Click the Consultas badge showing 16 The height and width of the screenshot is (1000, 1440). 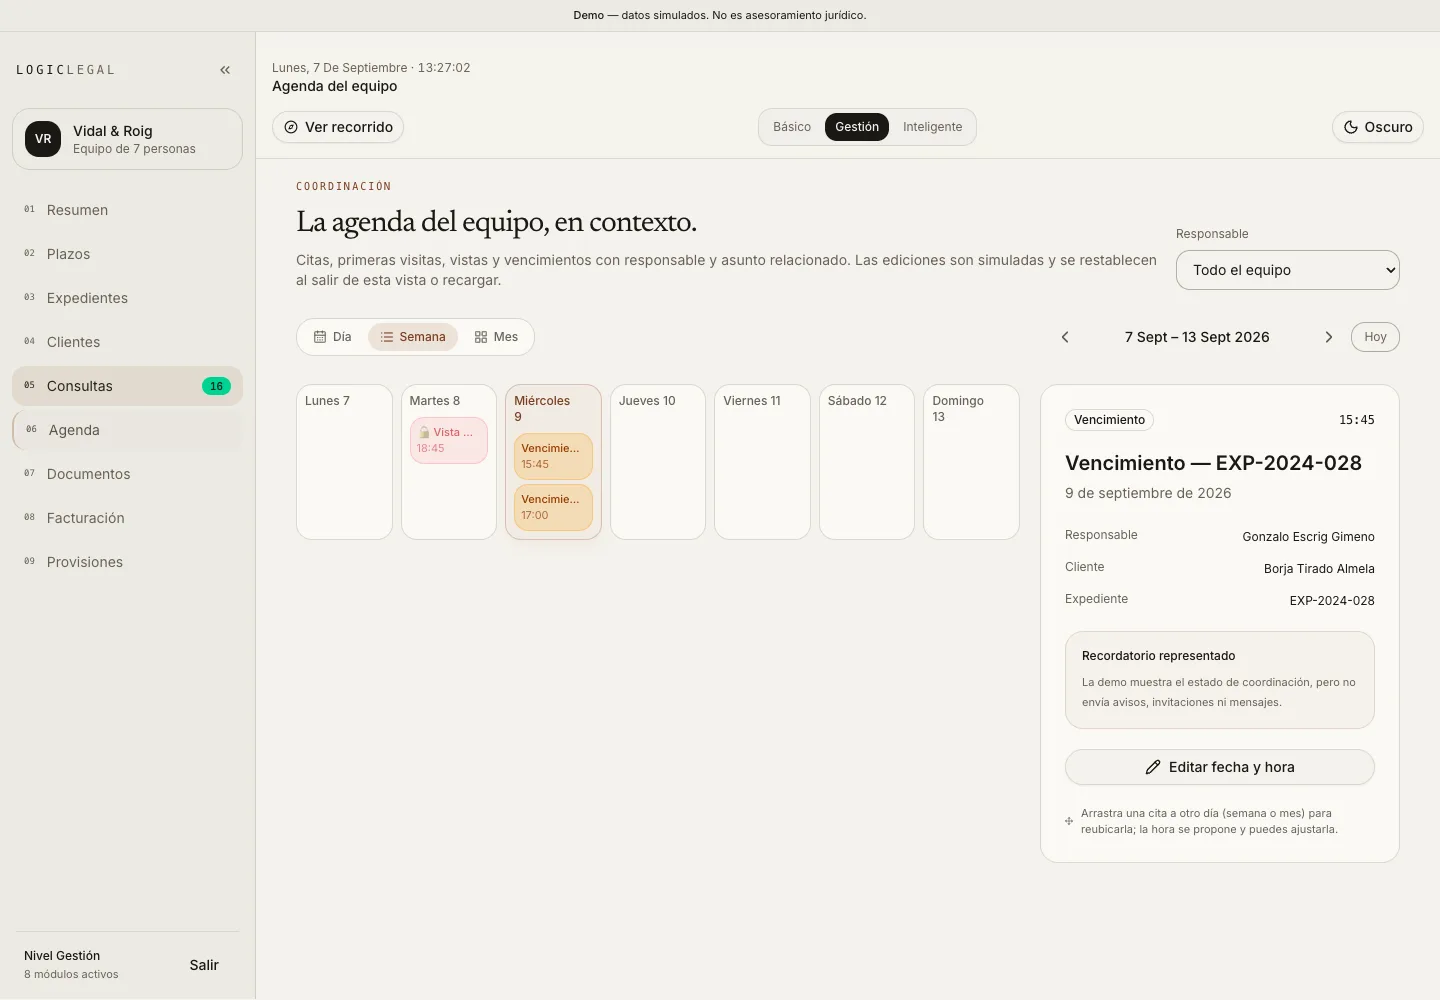216,386
